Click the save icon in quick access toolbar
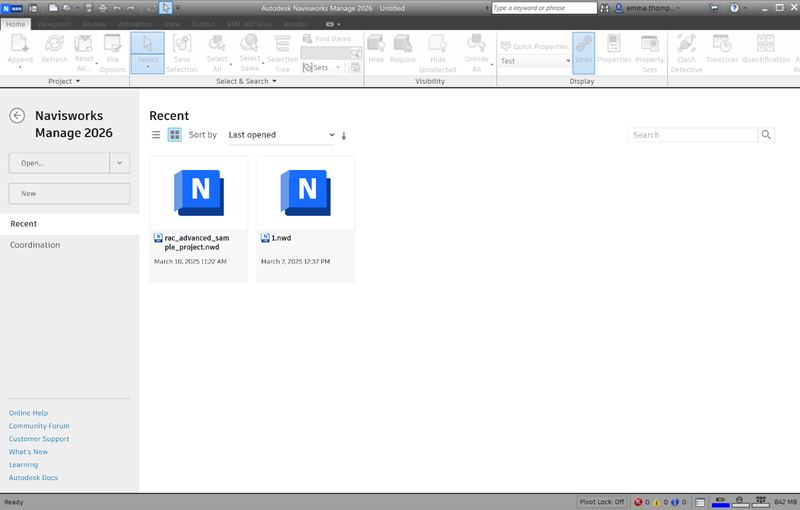The image size is (800, 510). pos(89,8)
